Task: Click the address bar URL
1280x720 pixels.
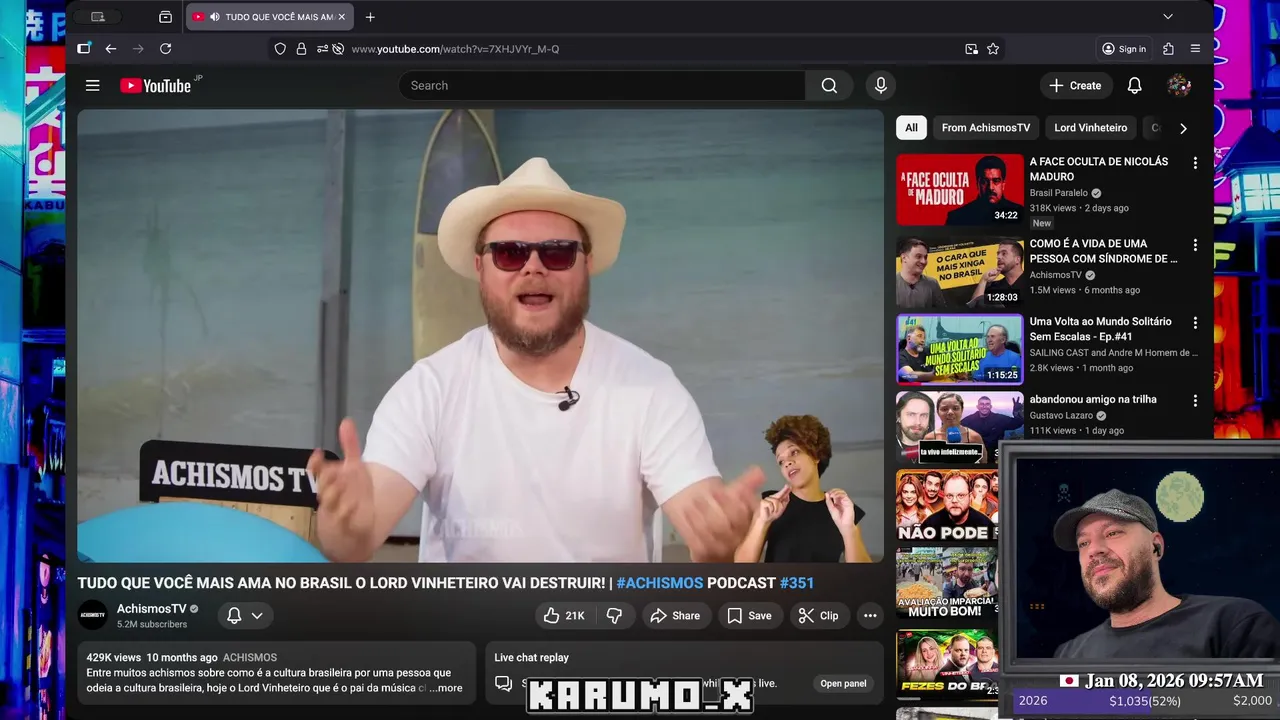Action: [x=455, y=49]
